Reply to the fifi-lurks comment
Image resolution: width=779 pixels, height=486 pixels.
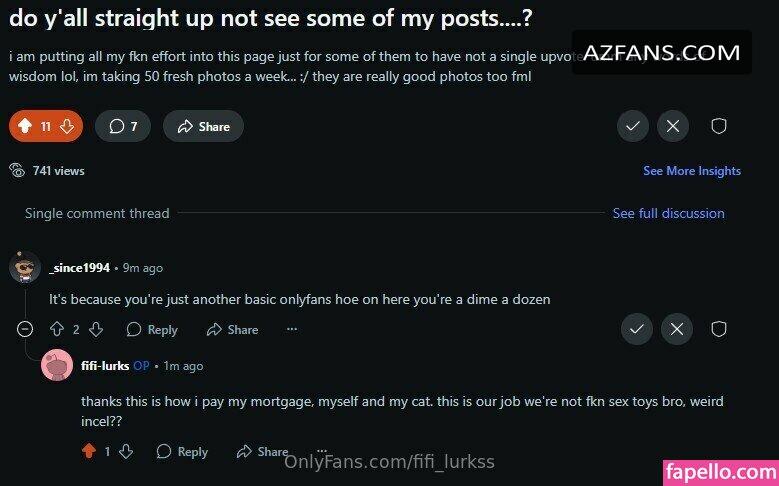pos(182,452)
